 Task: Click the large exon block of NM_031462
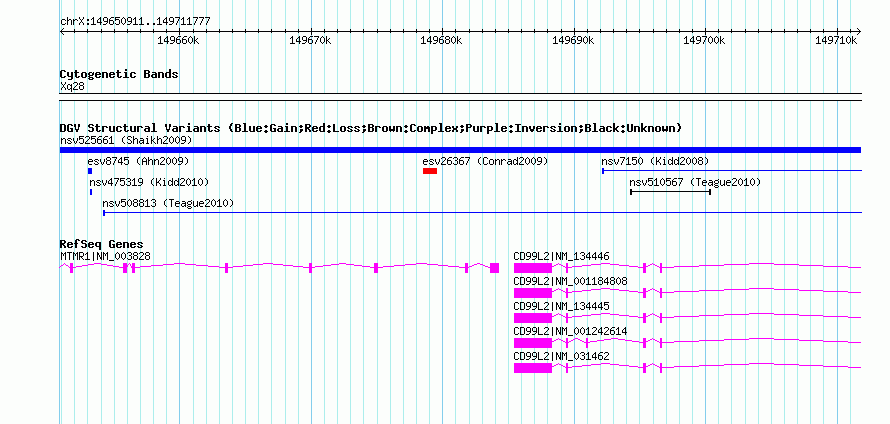pyautogui.click(x=532, y=368)
